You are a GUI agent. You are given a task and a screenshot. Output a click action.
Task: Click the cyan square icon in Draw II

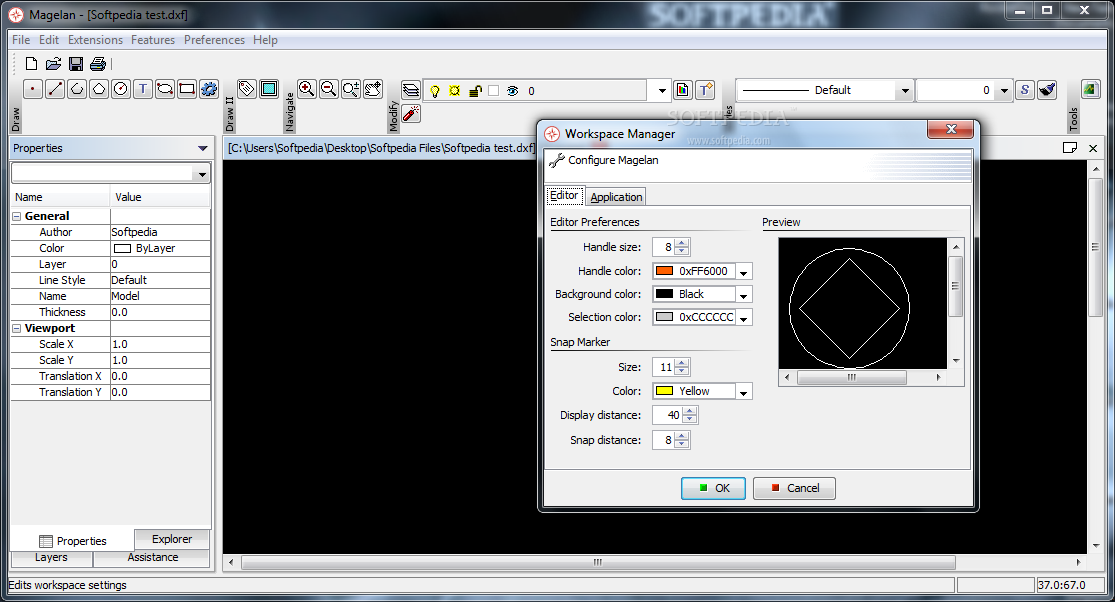(x=269, y=89)
